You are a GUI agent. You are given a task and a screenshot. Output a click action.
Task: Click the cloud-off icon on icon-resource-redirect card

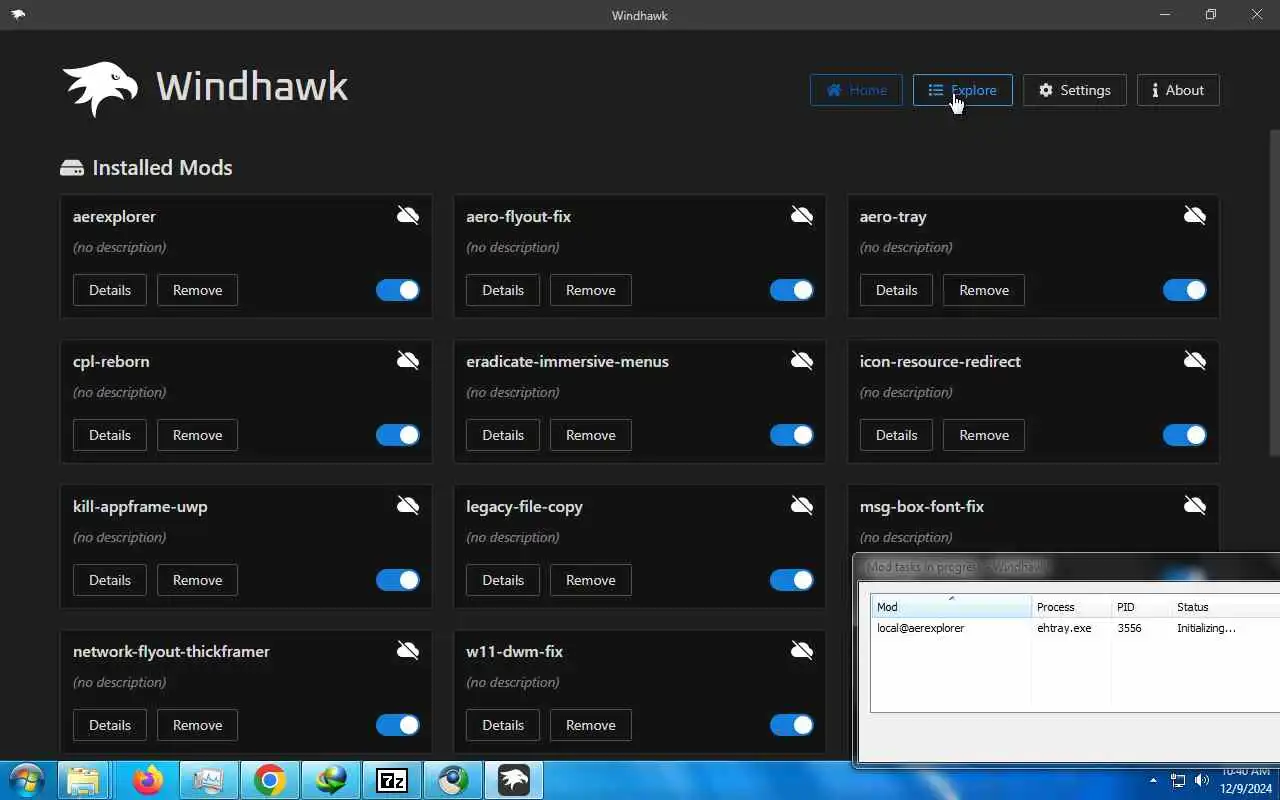click(1195, 360)
